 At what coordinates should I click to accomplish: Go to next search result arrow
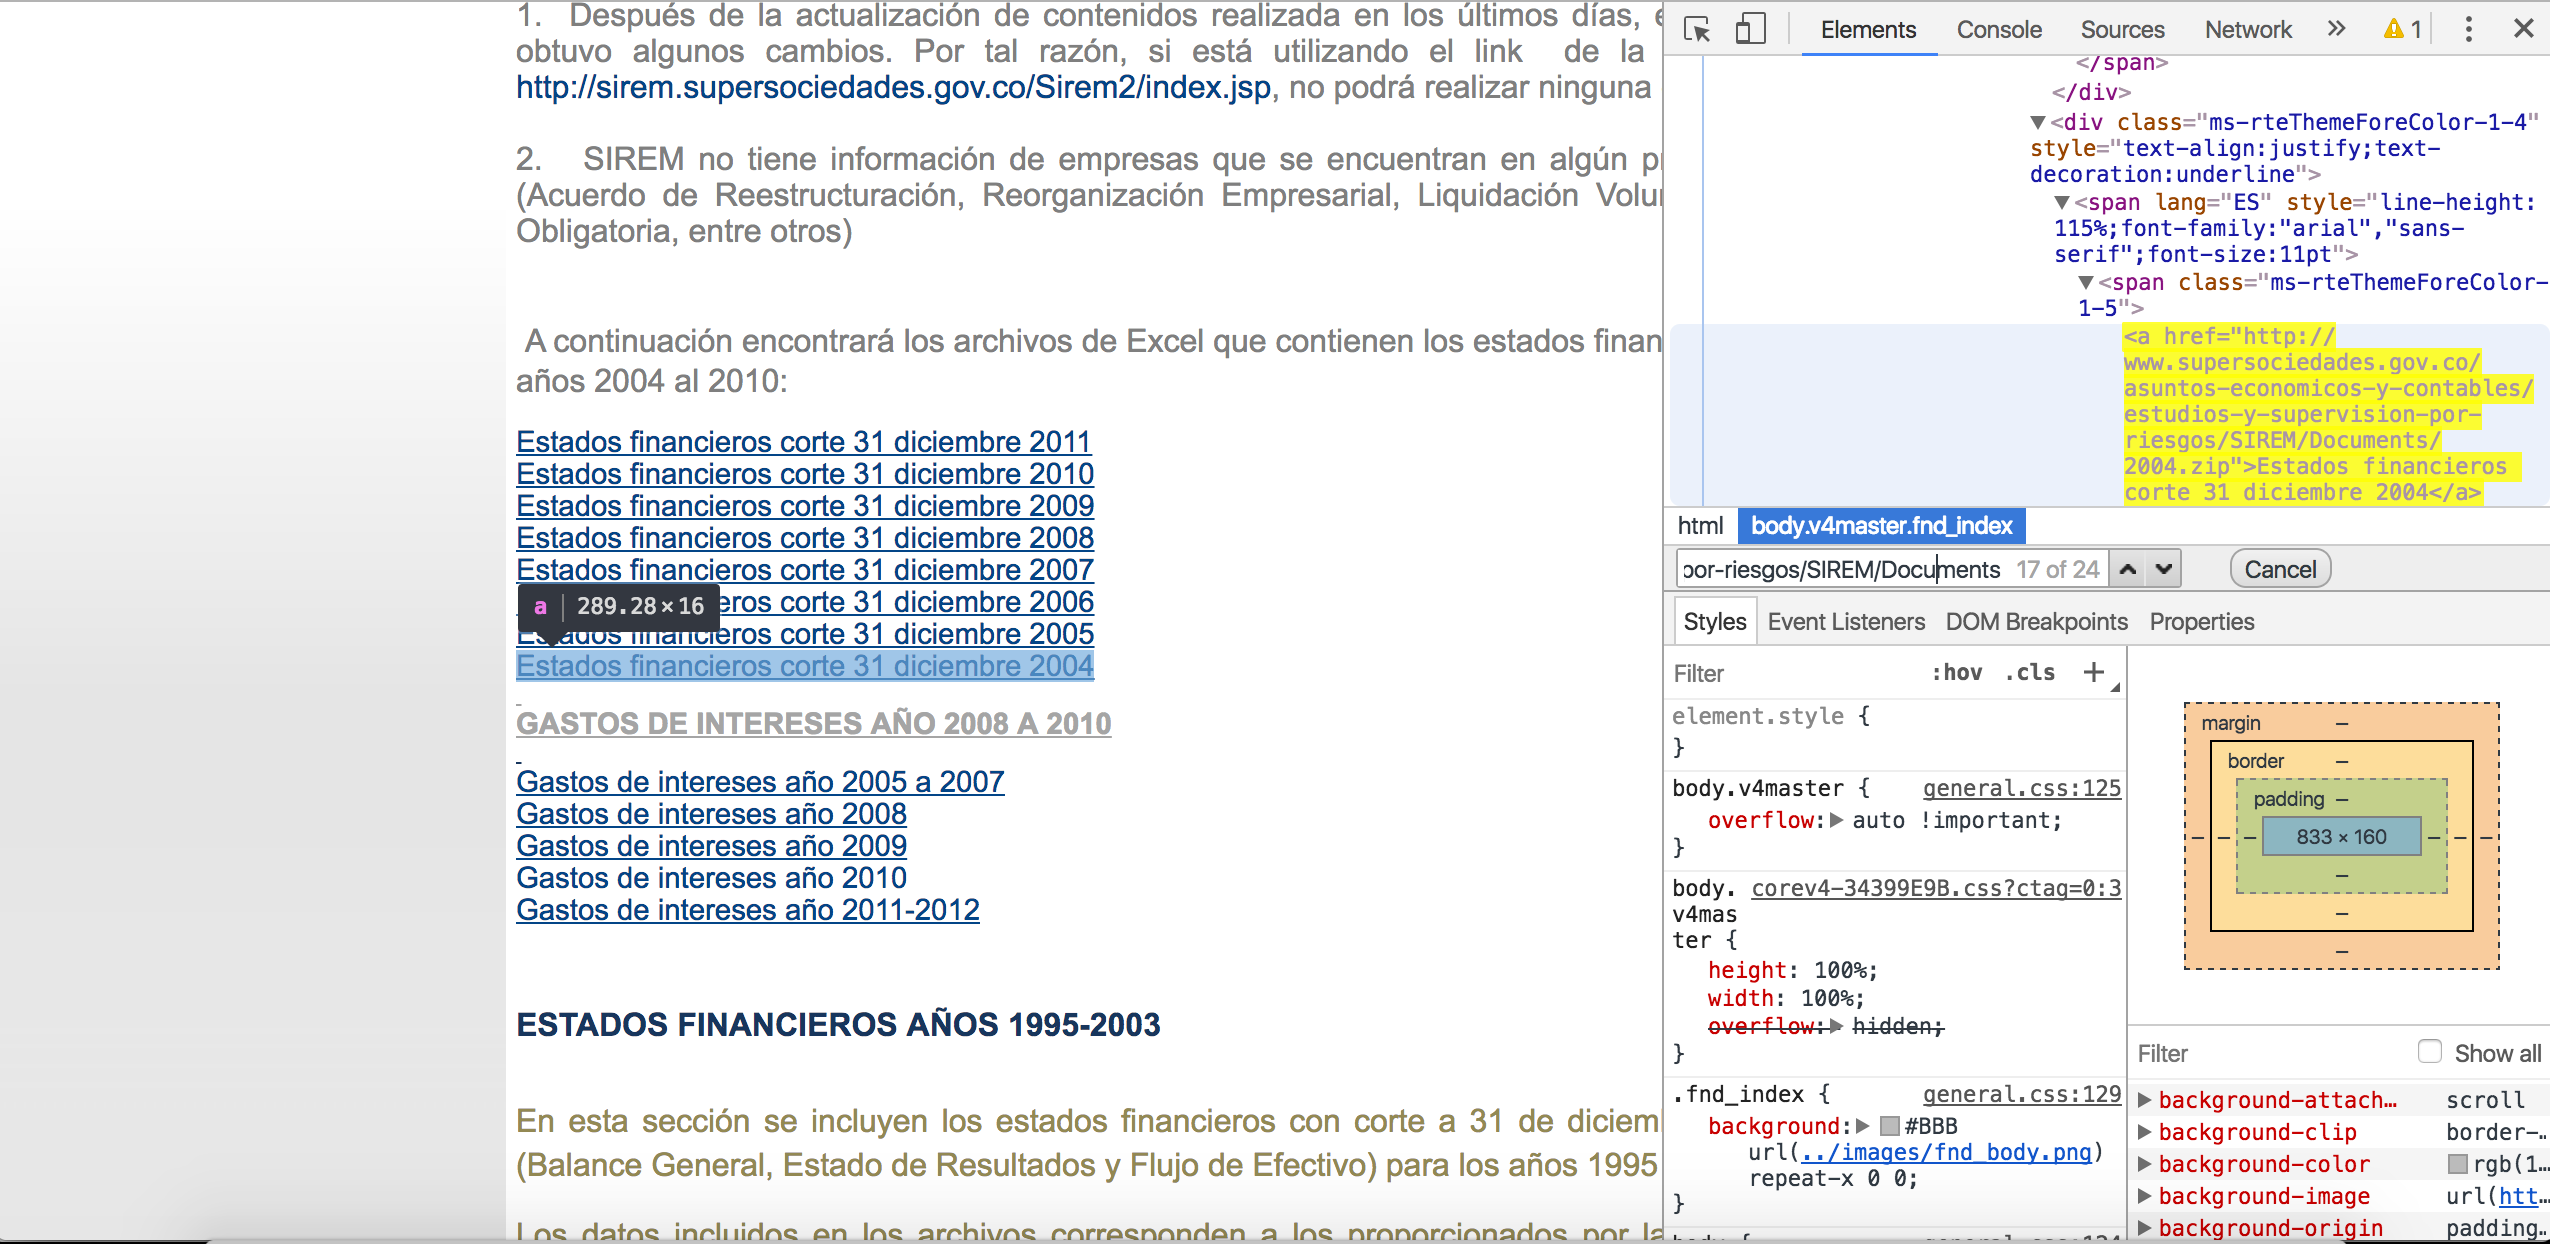click(2164, 569)
